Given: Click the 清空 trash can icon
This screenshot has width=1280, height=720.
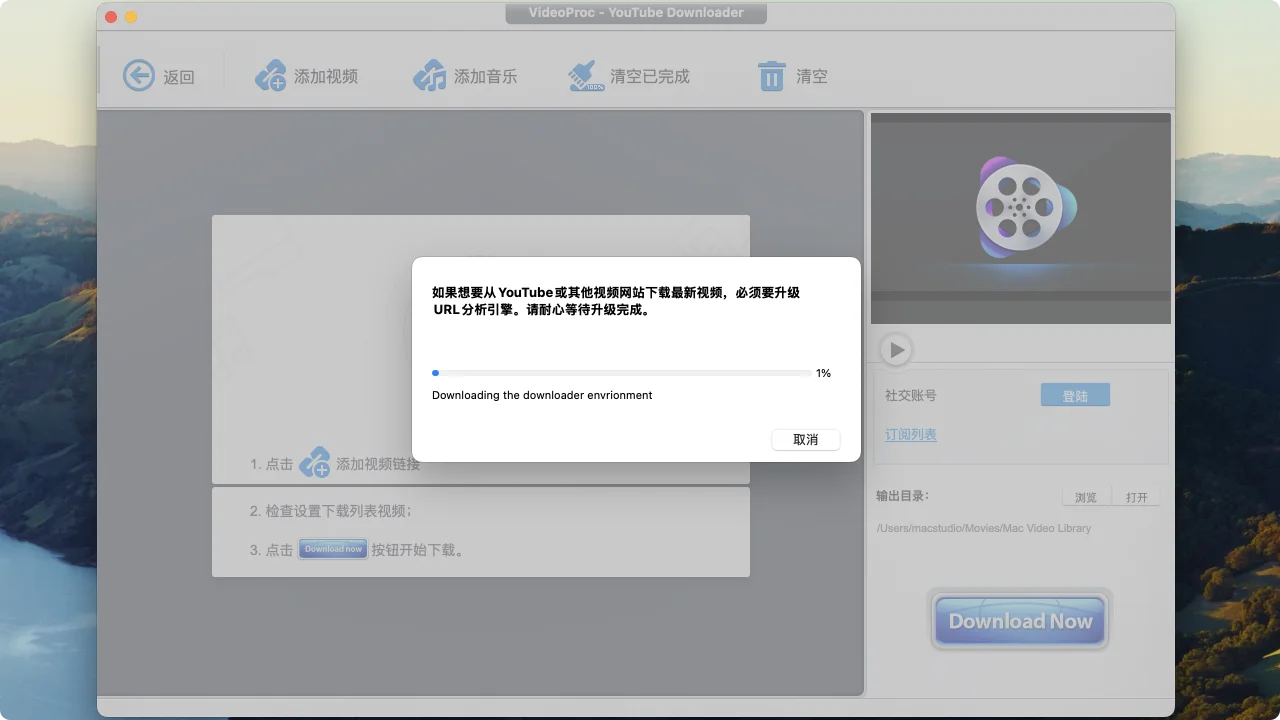Looking at the screenshot, I should [x=771, y=76].
